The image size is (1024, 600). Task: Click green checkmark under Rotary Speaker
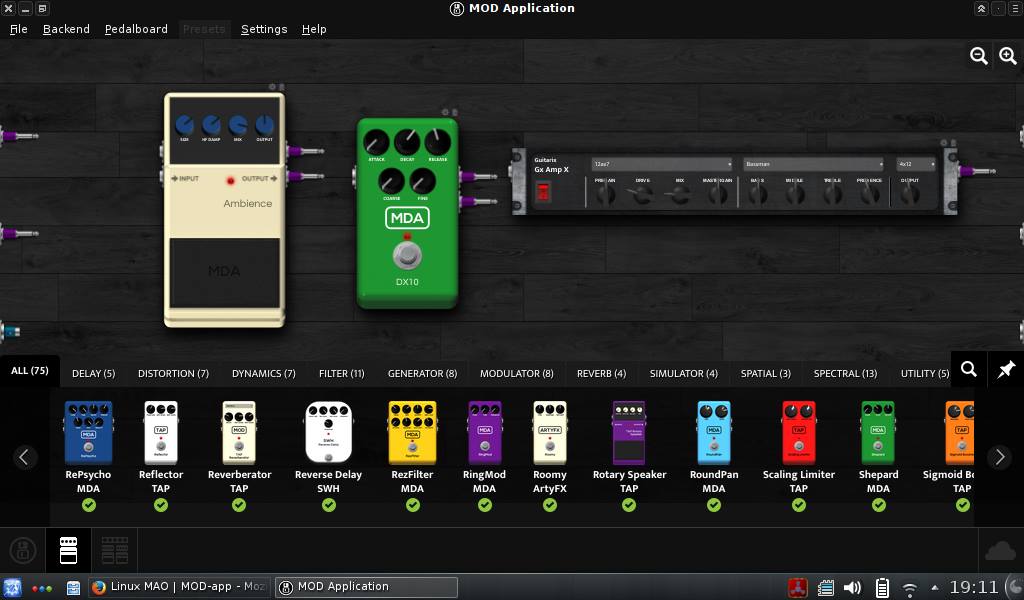[629, 505]
